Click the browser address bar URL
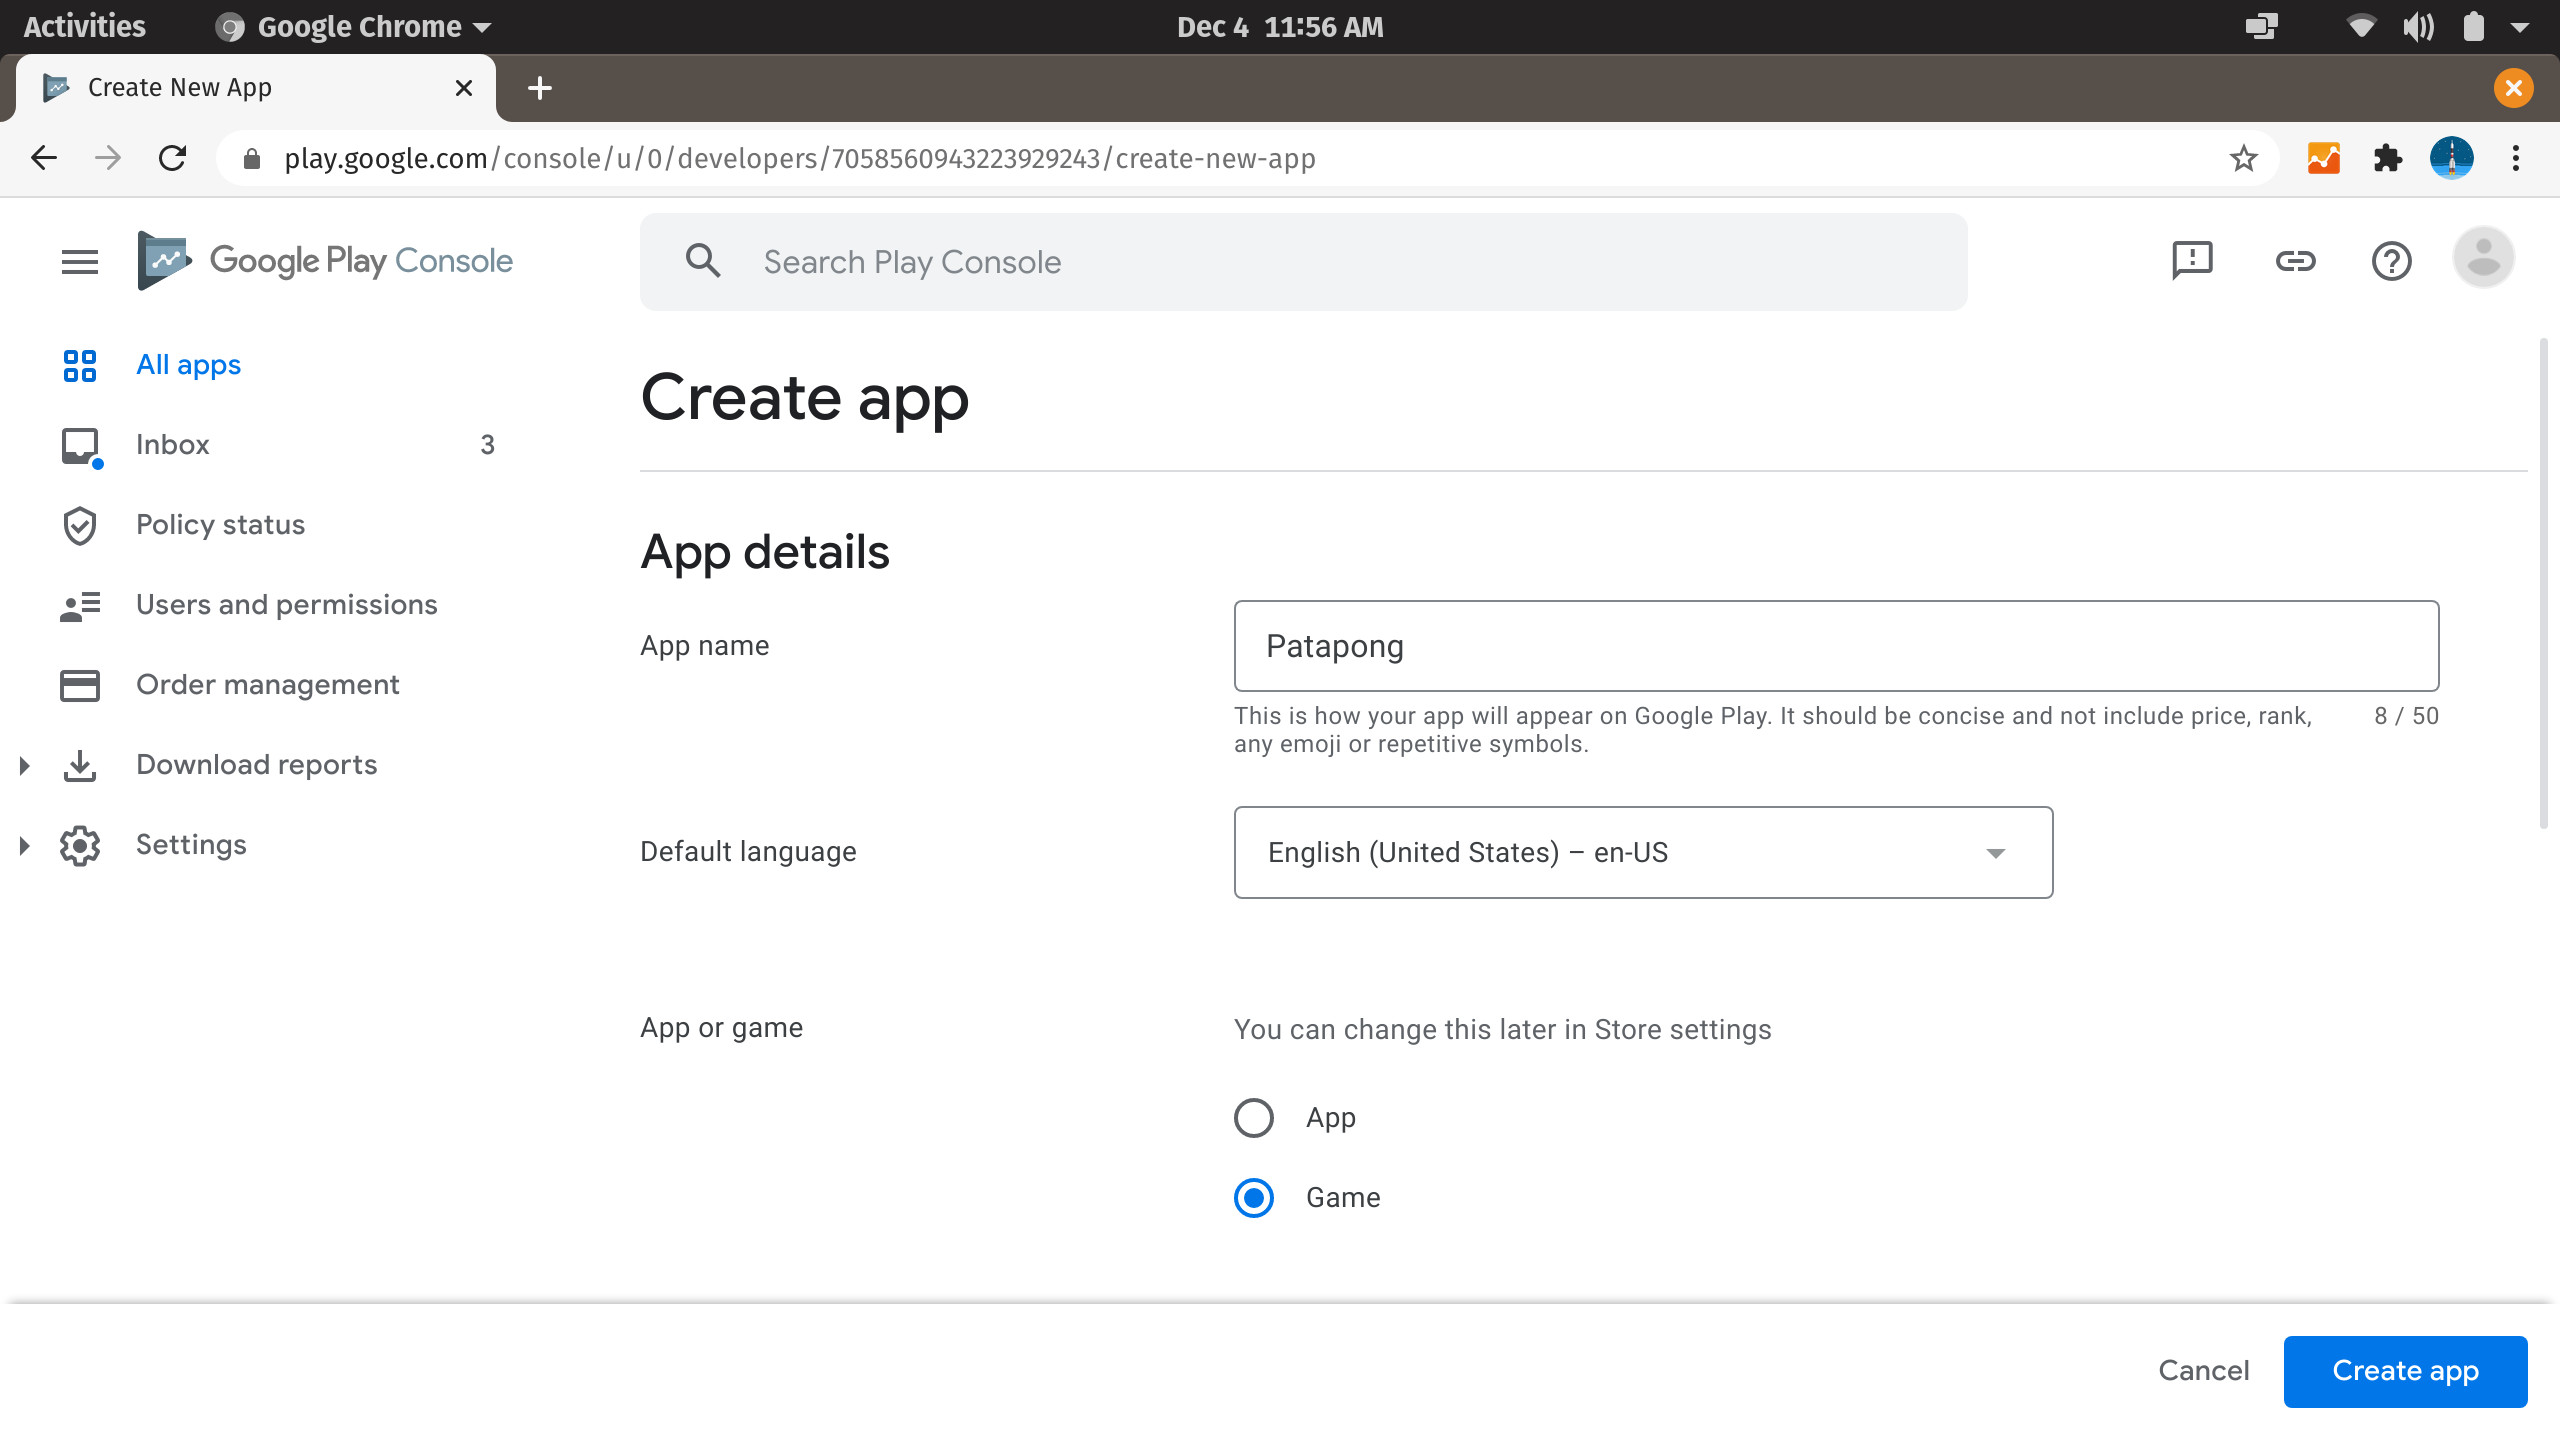 (x=799, y=158)
